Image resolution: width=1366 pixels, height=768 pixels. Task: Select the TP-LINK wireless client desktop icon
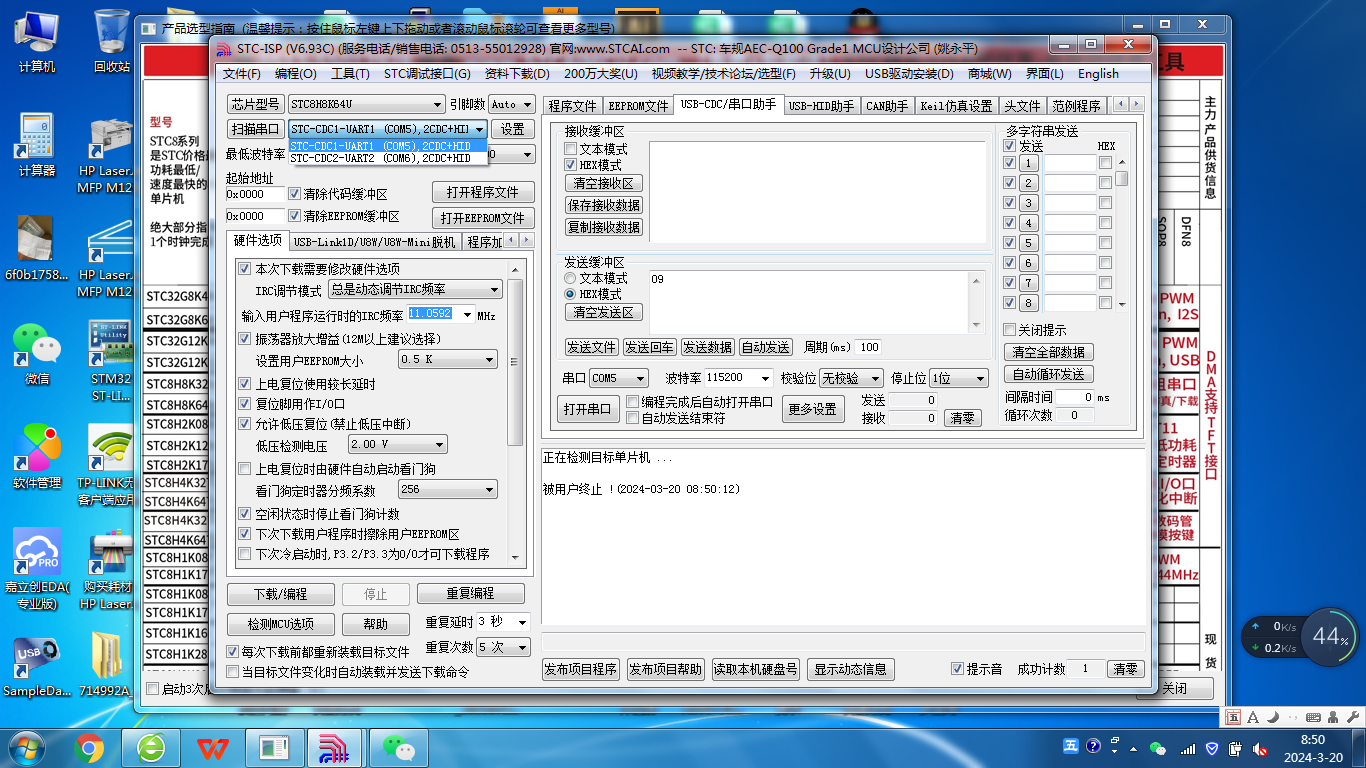click(x=106, y=465)
